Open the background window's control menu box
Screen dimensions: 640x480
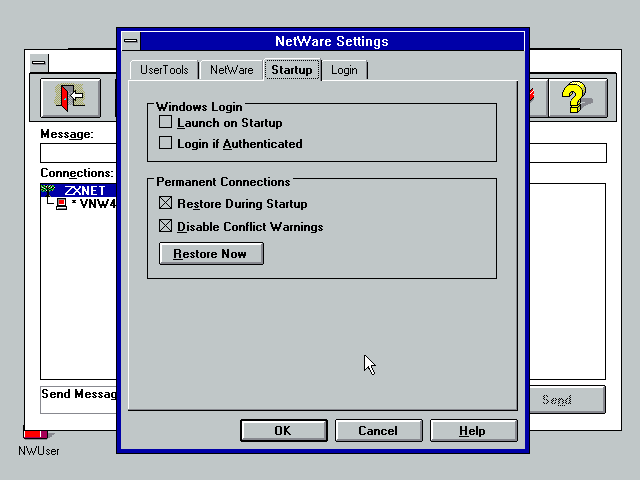pyautogui.click(x=39, y=63)
